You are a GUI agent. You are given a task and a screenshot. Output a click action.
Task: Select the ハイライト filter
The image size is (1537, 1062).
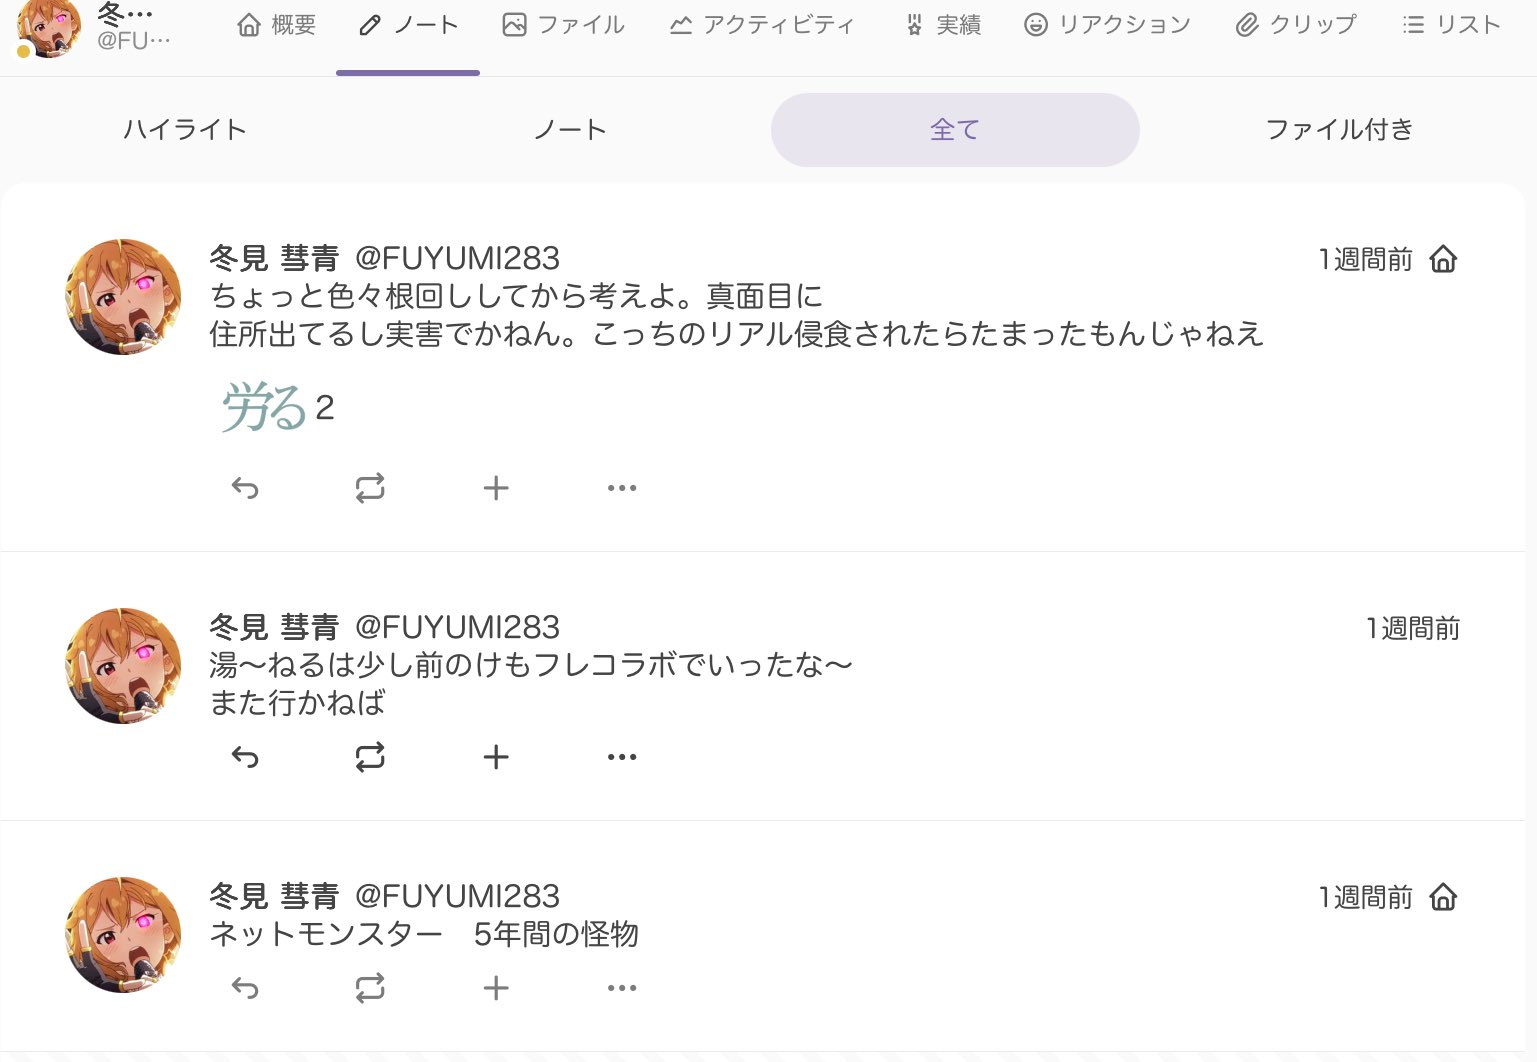[185, 130]
